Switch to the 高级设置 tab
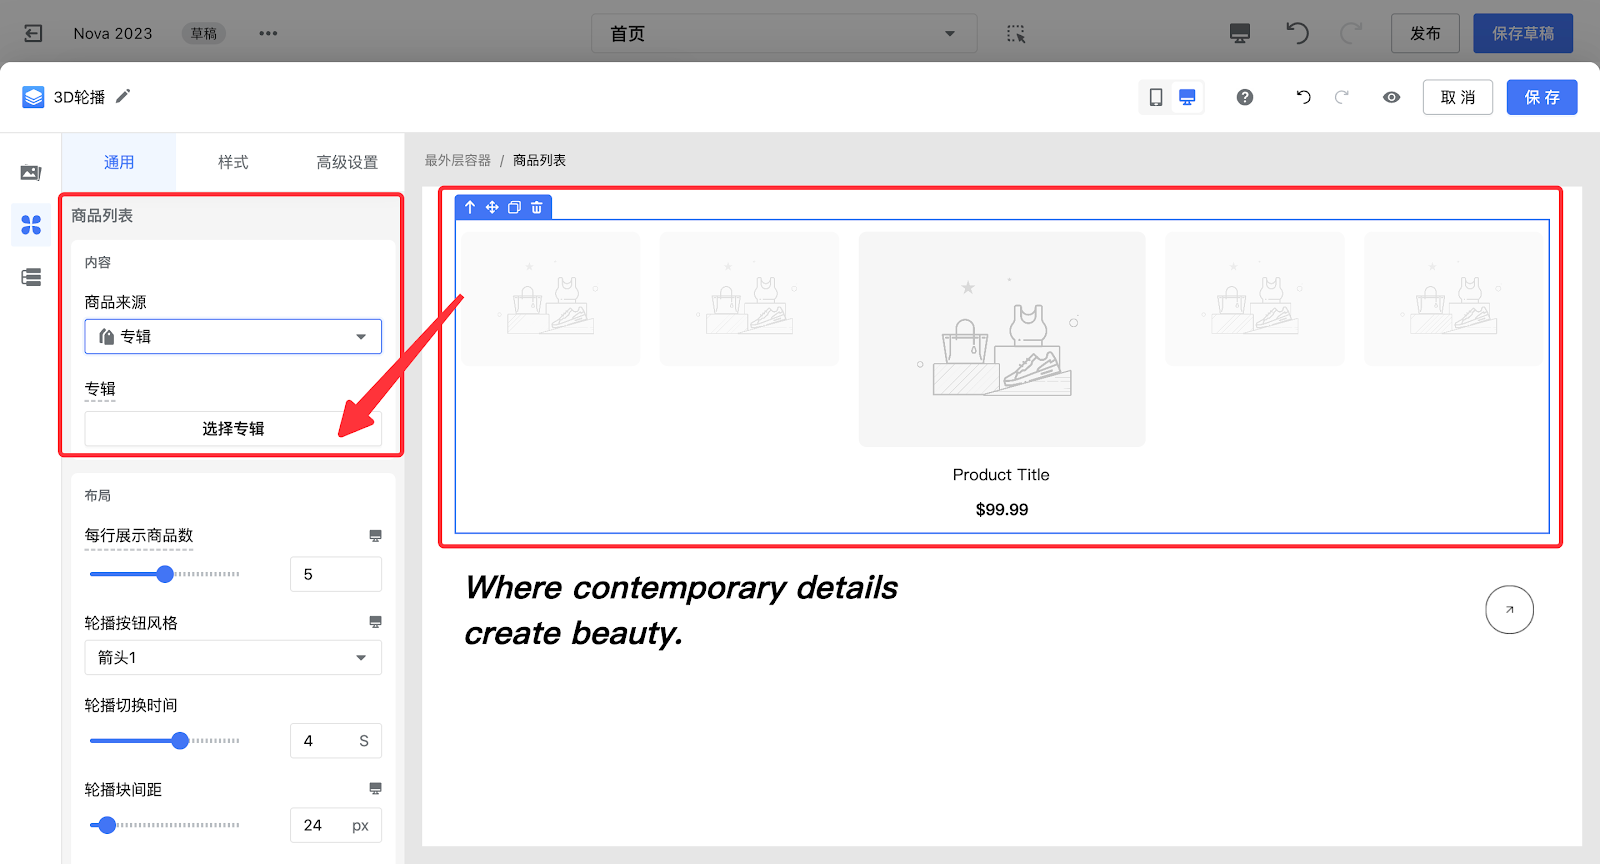The width and height of the screenshot is (1600, 864). 347,162
